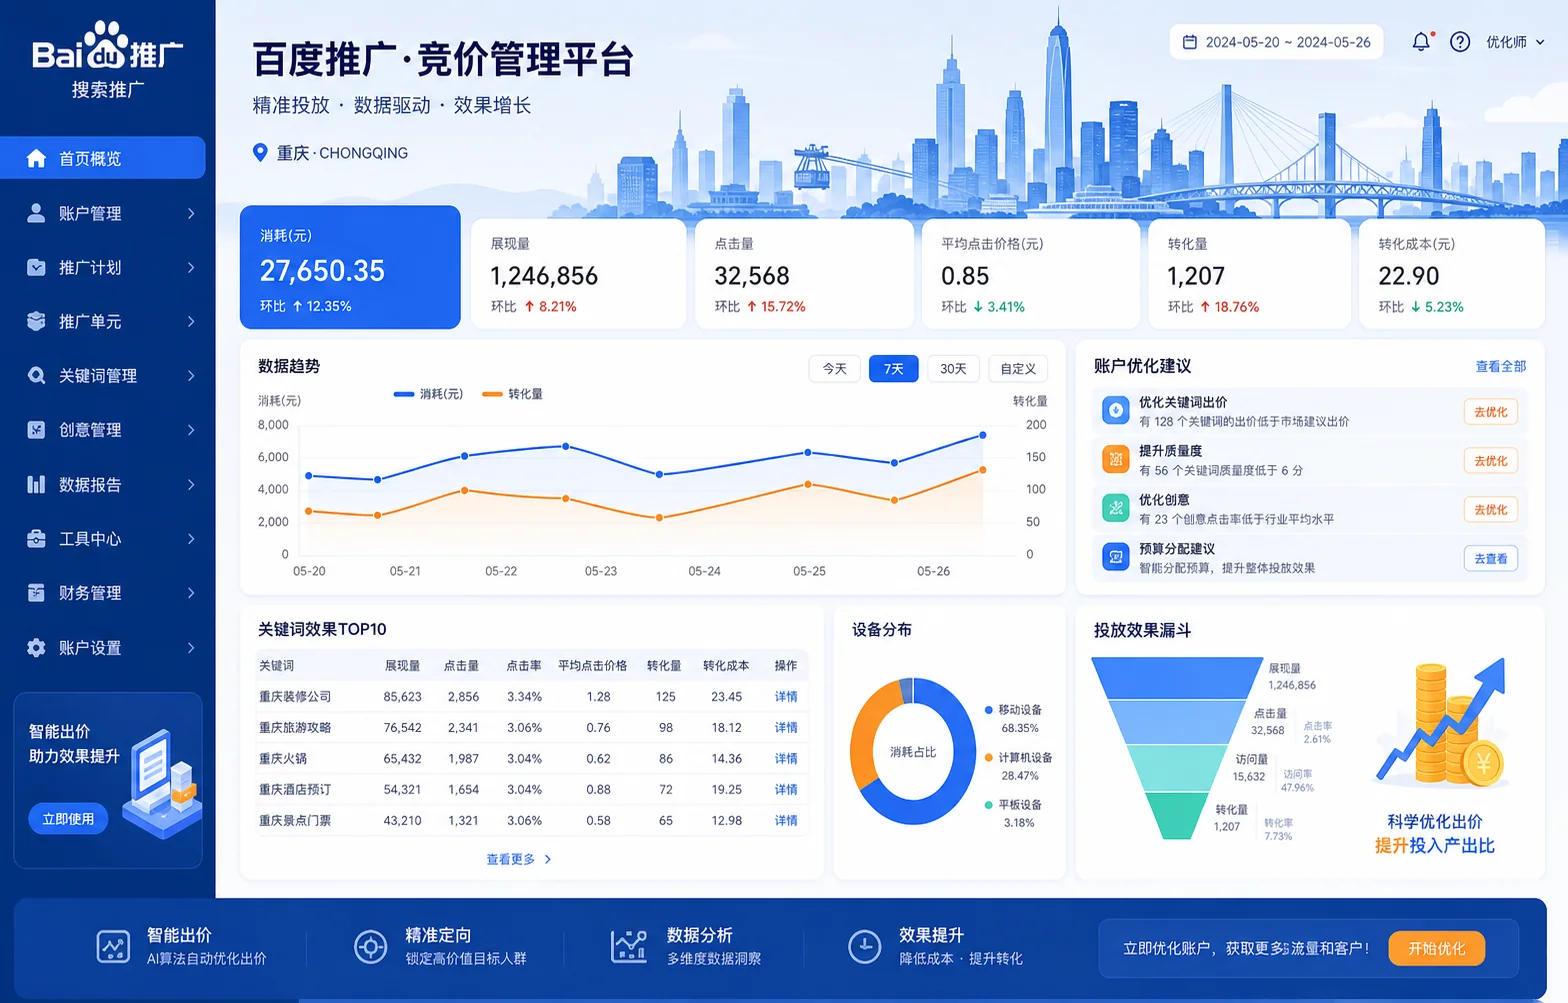Open the 优化师 account dropdown
The height and width of the screenshot is (1003, 1568).
(x=1515, y=42)
